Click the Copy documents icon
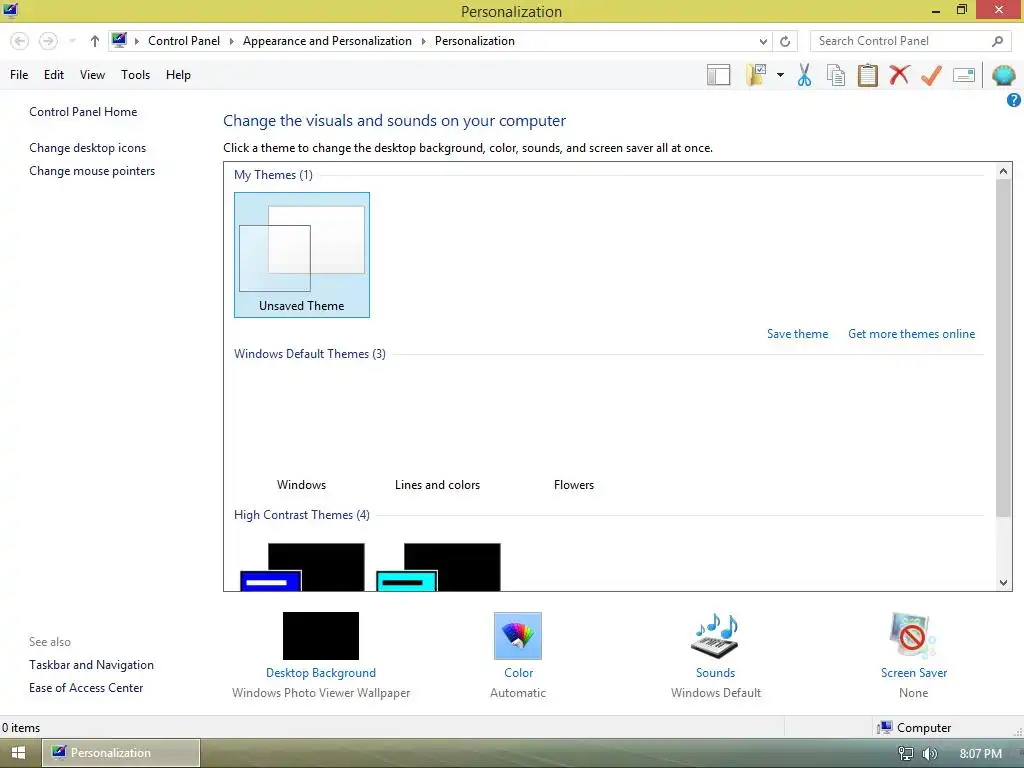The image size is (1024, 768). point(836,75)
